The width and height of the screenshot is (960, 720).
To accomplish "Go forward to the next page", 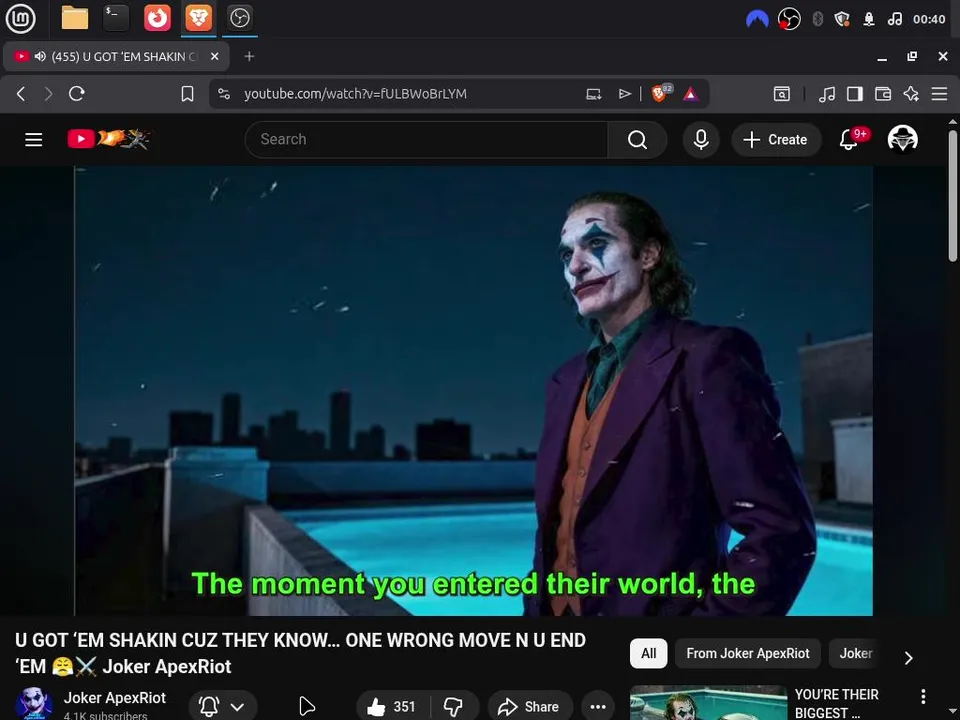I will pyautogui.click(x=48, y=94).
